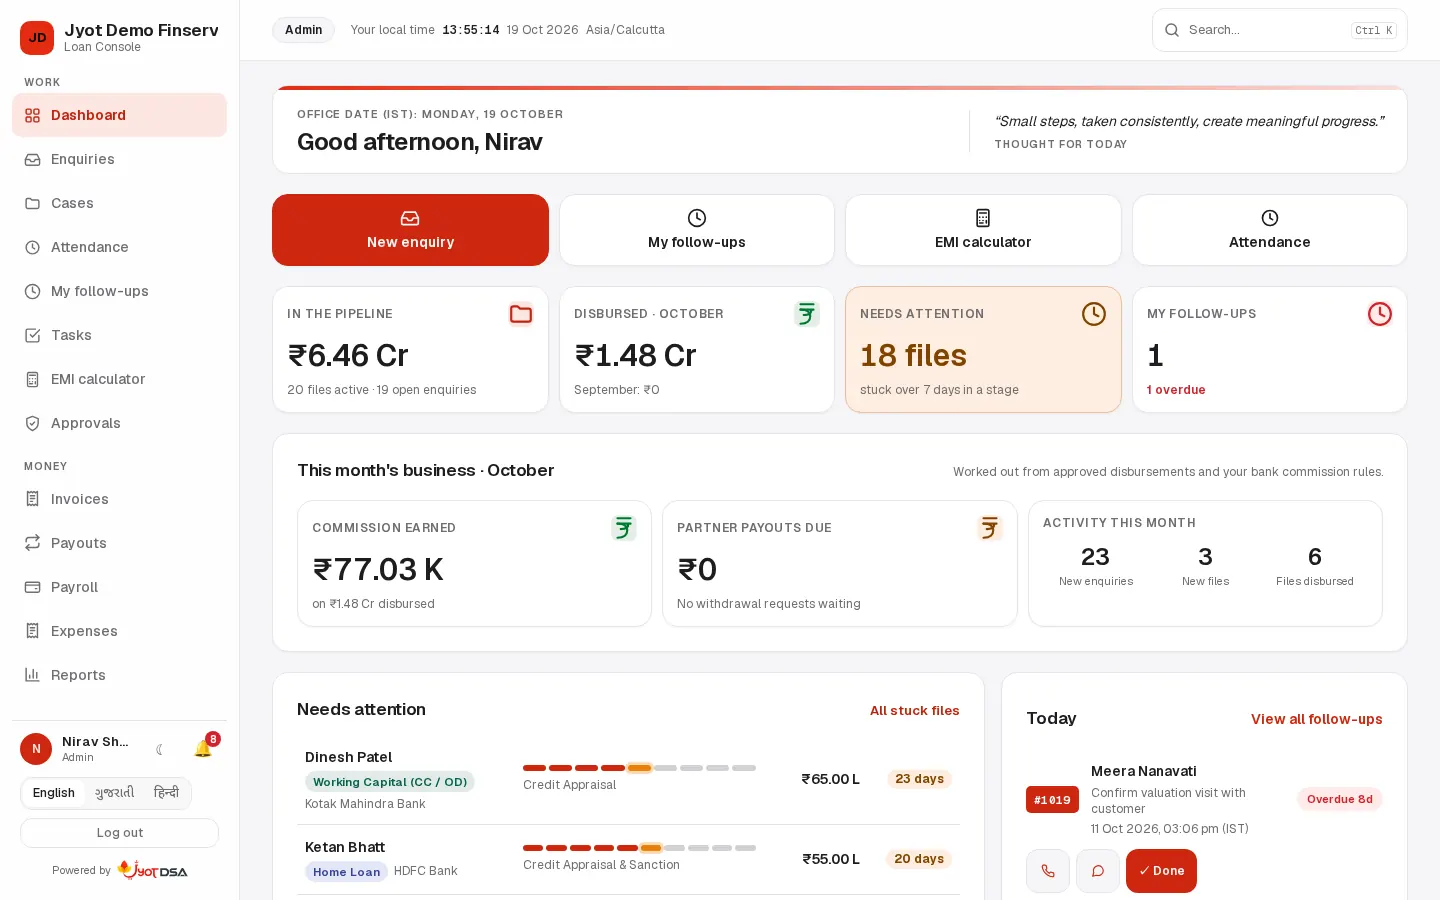Click Dinesh Patel stage progress bar
Image resolution: width=1440 pixels, height=900 pixels.
(639, 768)
